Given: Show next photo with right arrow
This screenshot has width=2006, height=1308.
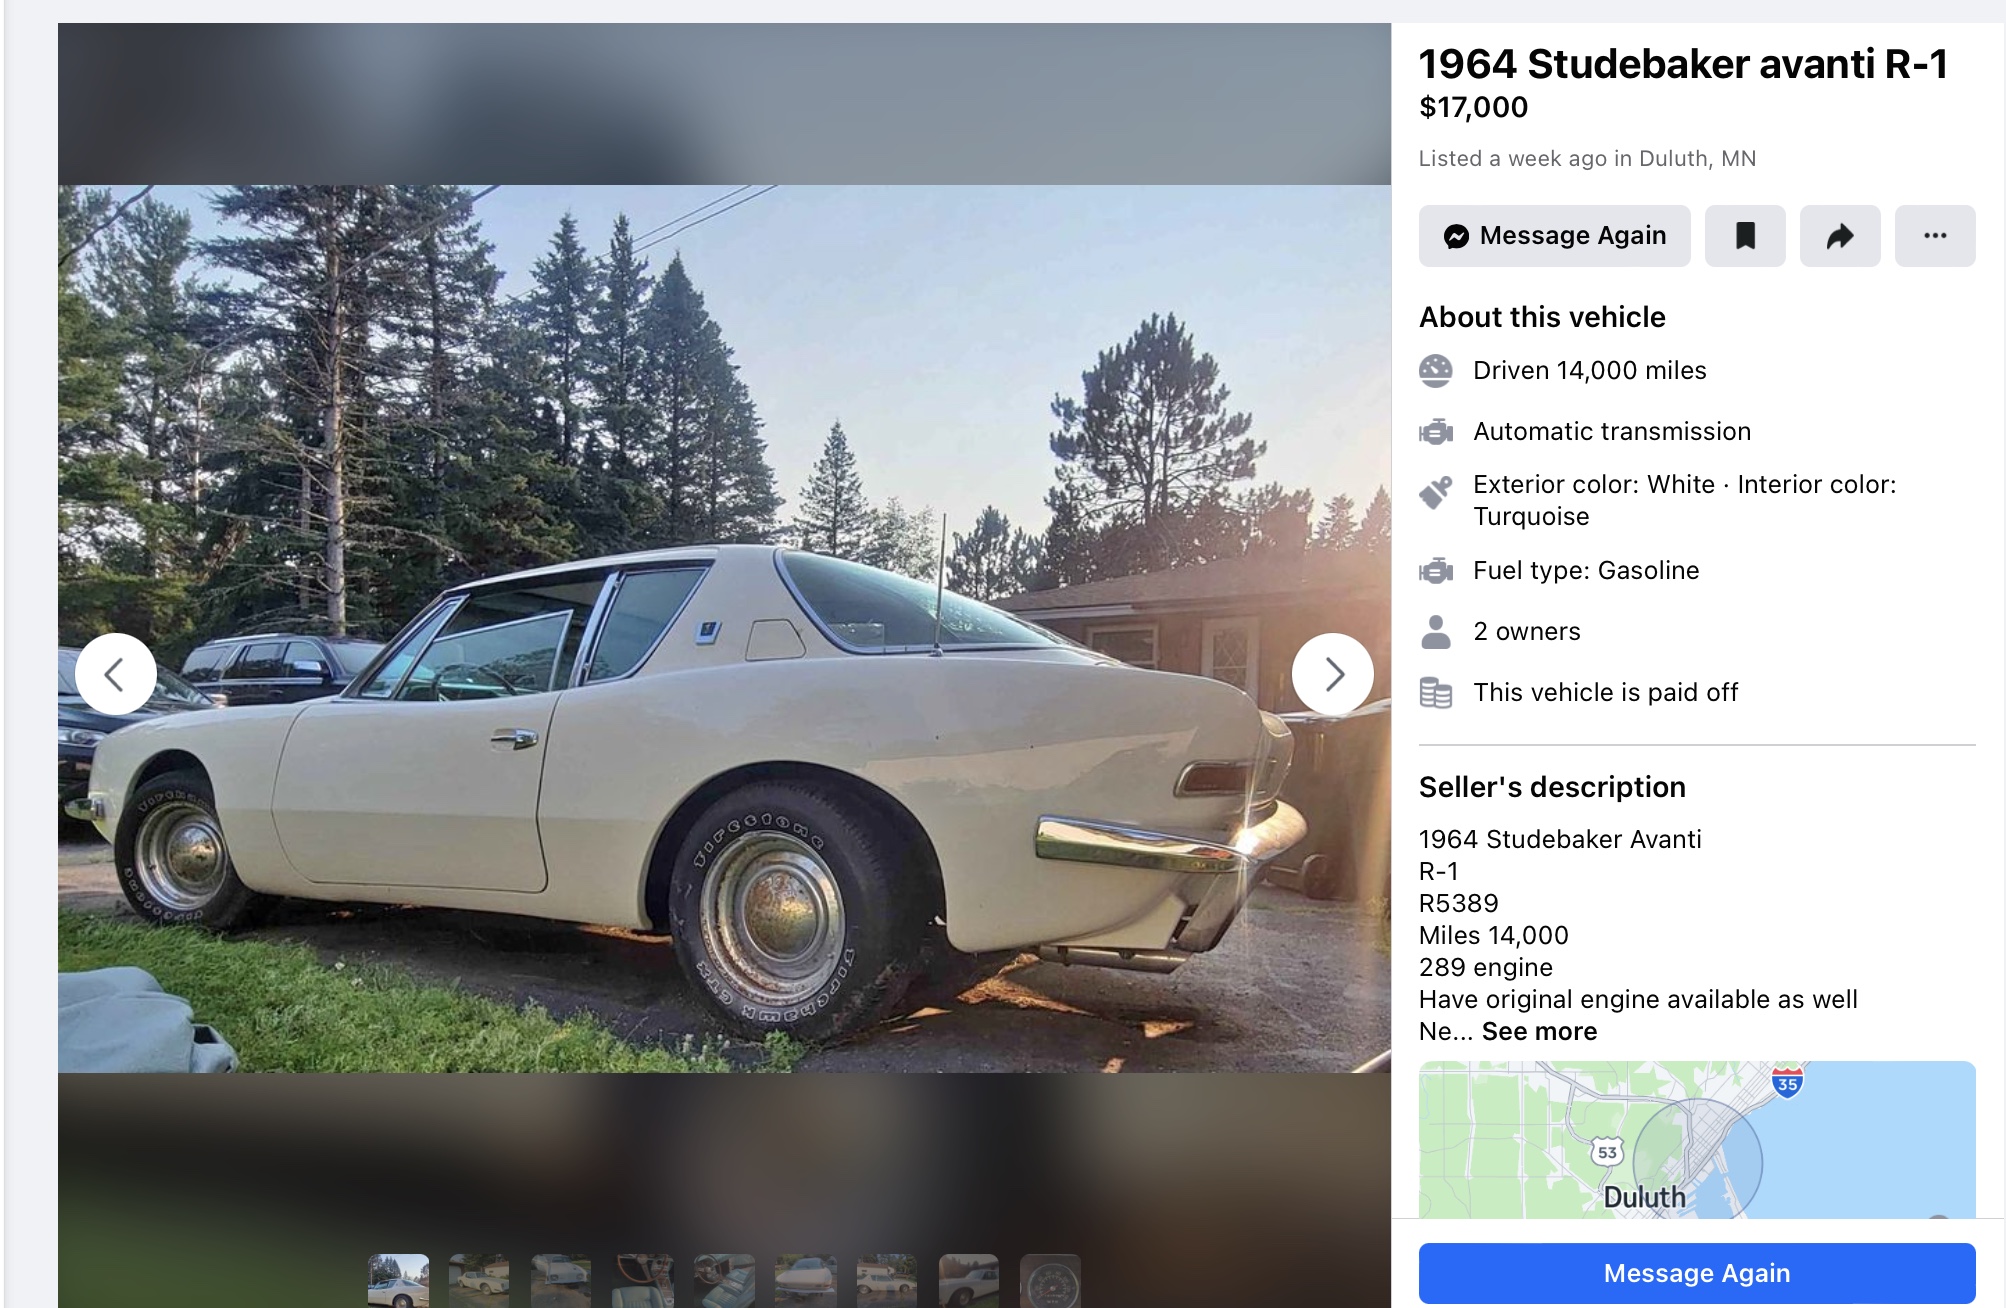Looking at the screenshot, I should tap(1332, 674).
